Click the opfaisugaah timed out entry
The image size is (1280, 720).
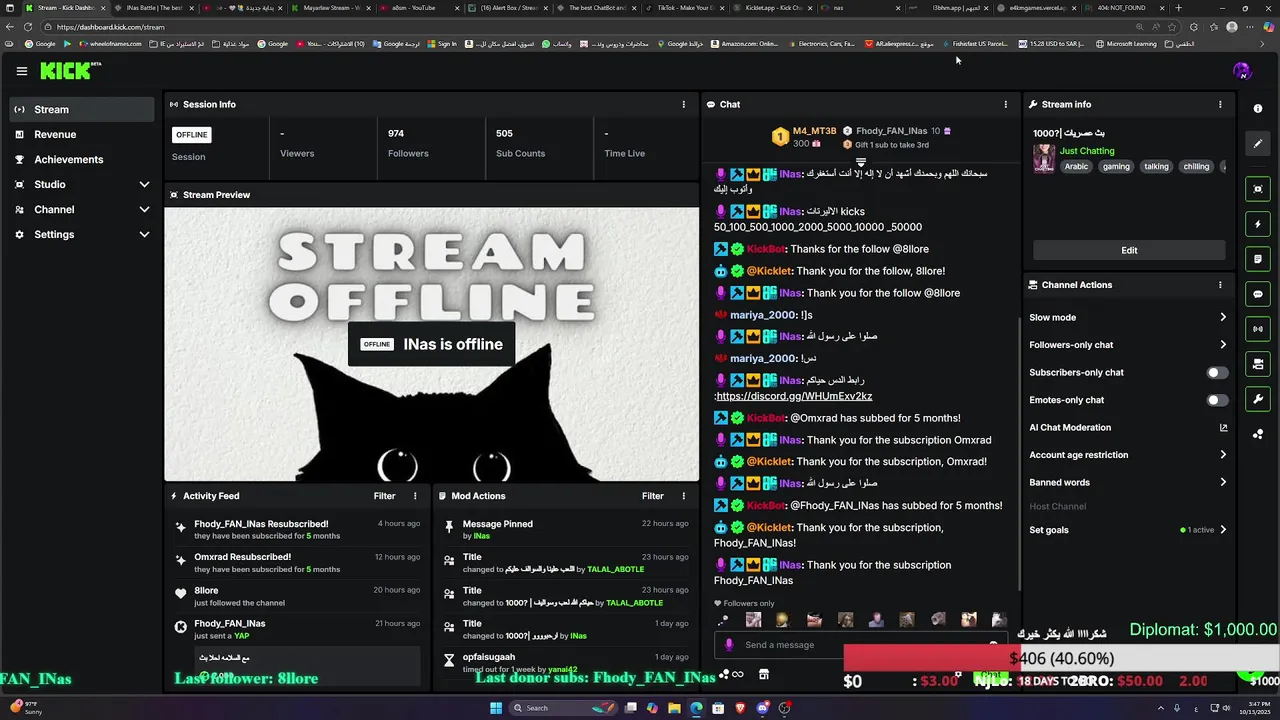point(566,663)
